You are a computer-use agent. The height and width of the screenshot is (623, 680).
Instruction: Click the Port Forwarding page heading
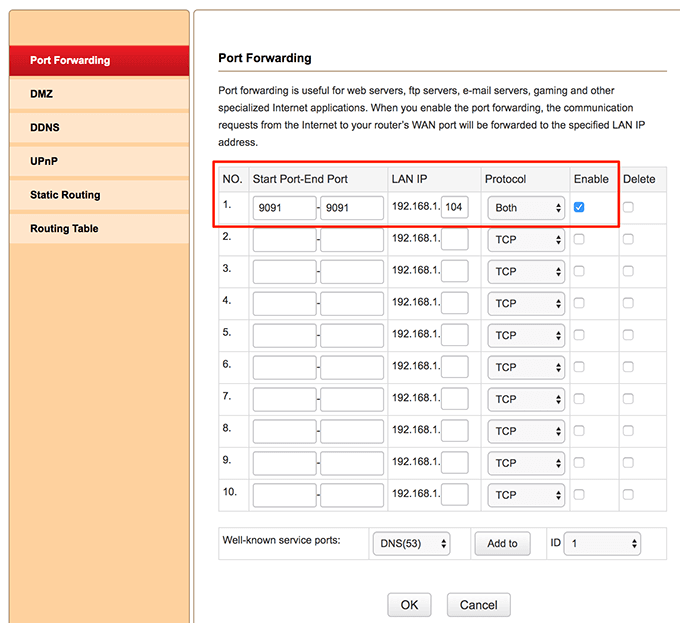(x=265, y=58)
